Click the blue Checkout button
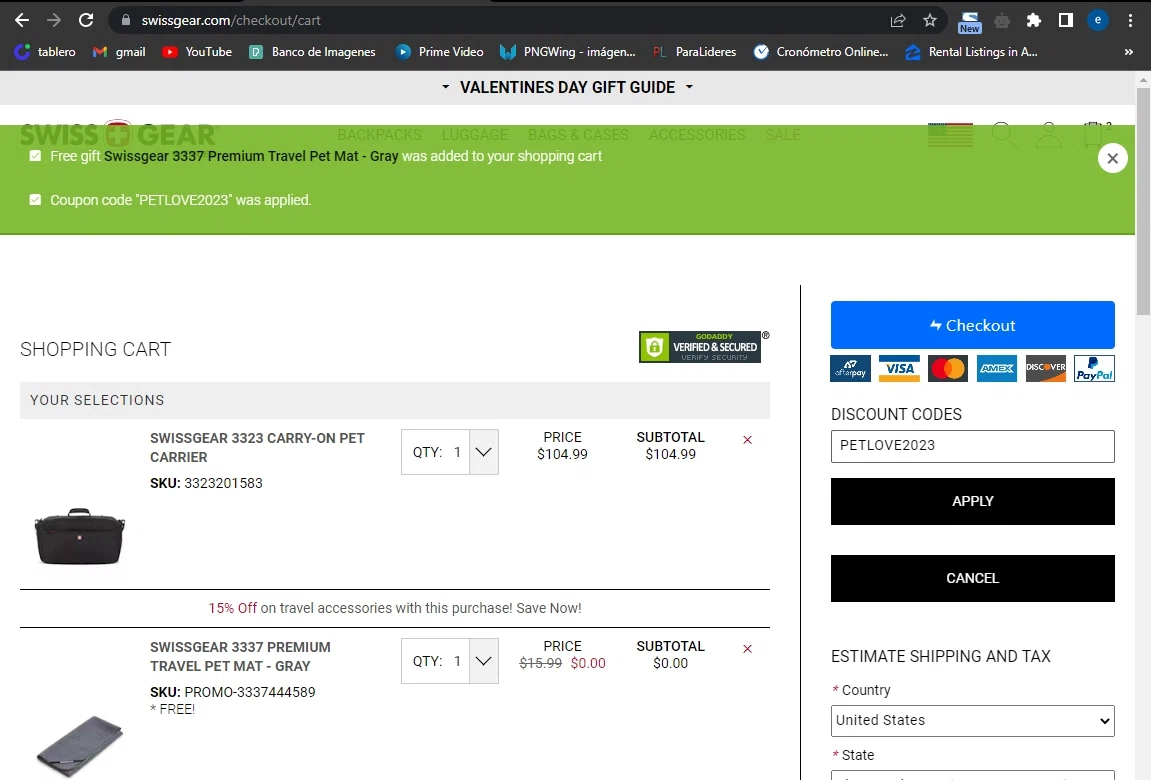 [x=973, y=325]
